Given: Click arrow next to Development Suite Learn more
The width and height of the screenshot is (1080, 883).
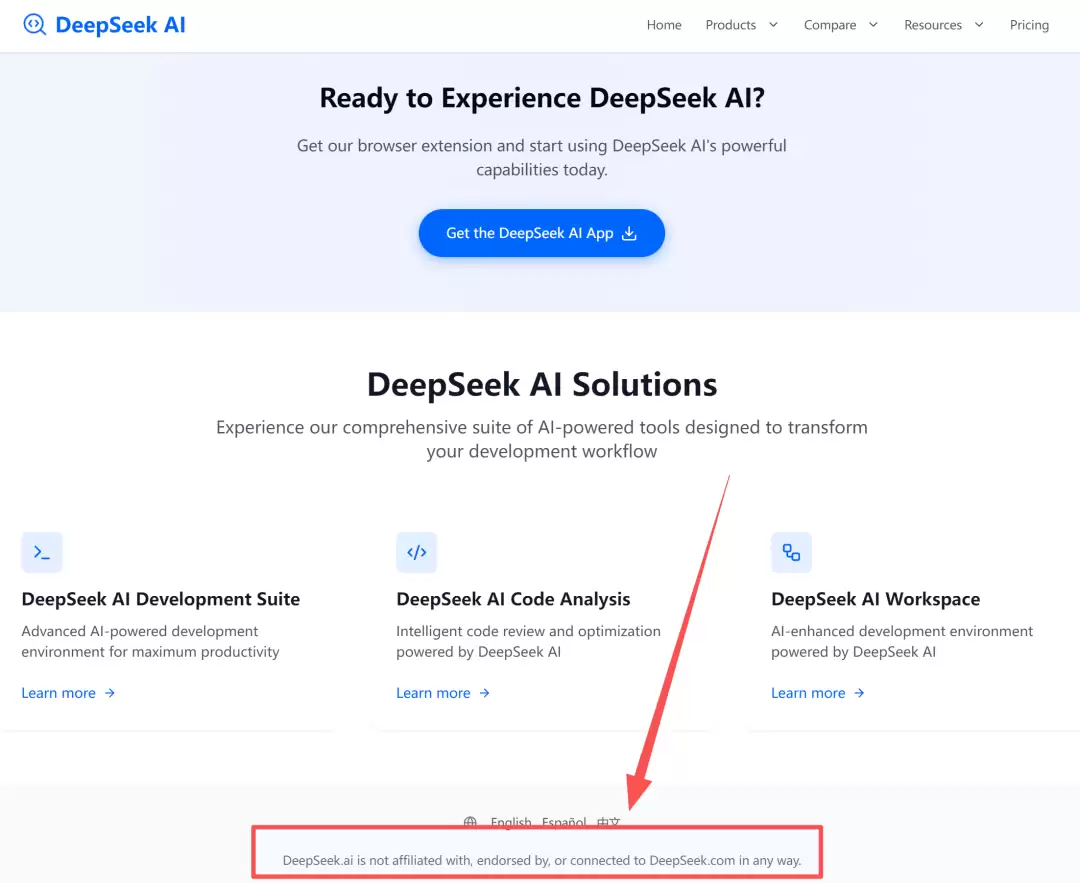Looking at the screenshot, I should (110, 693).
